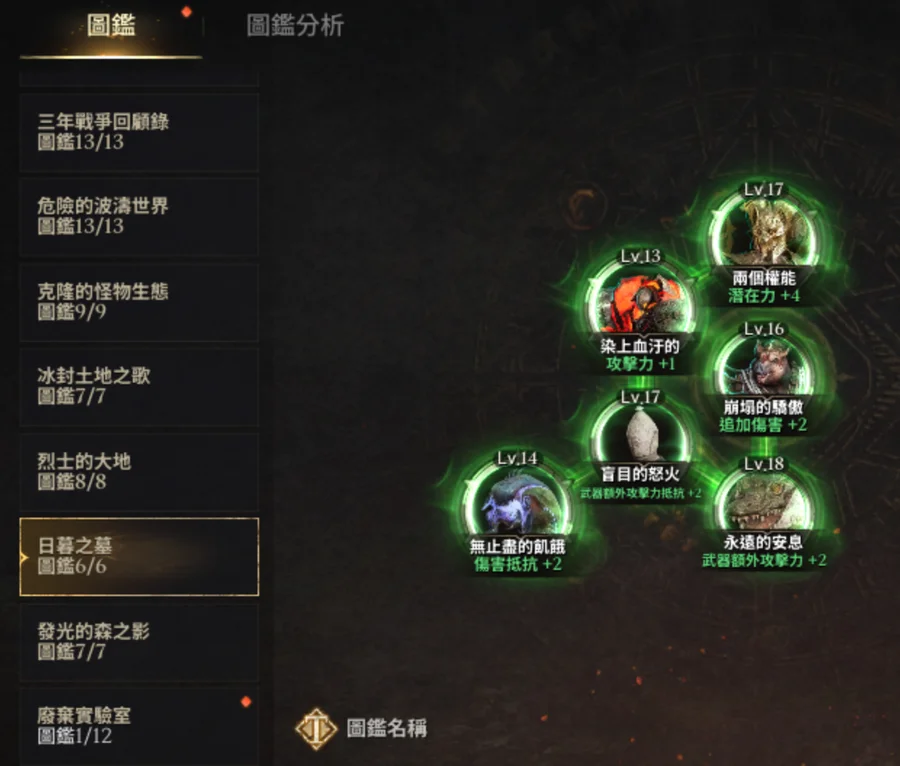Image resolution: width=900 pixels, height=766 pixels.
Task: Select 冰封土地之歌 collection entry
Action: click(x=139, y=387)
